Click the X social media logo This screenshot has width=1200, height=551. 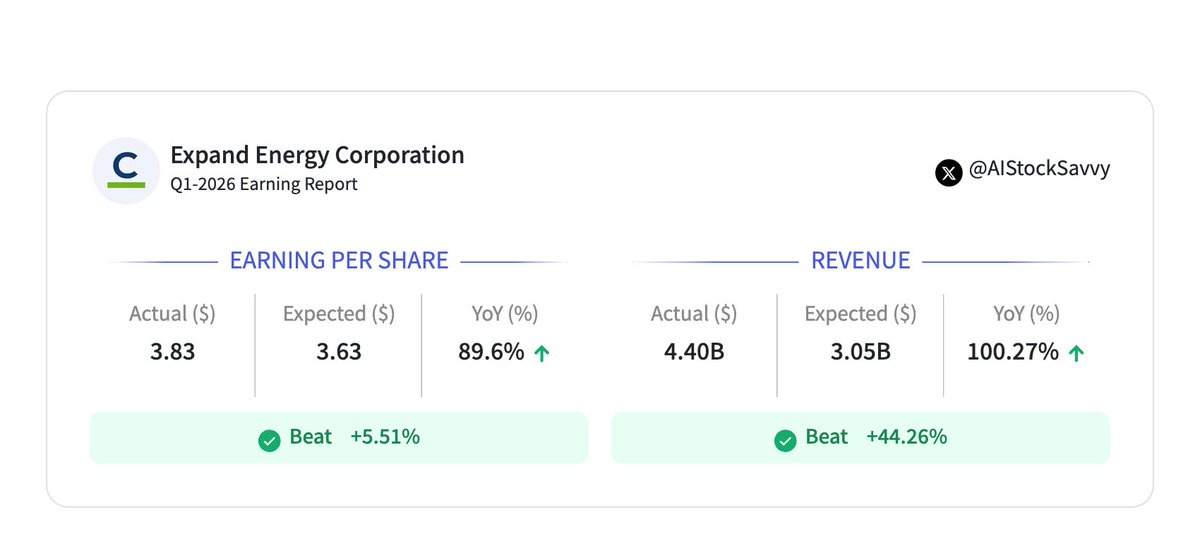pyautogui.click(x=948, y=171)
